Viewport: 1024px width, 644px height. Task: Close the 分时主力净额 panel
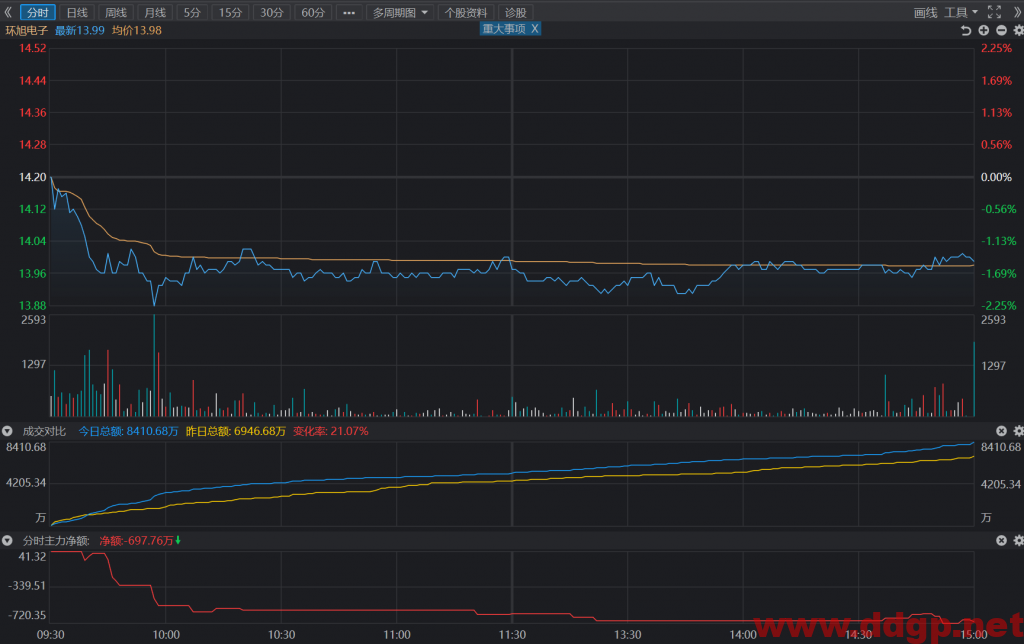(1001, 541)
